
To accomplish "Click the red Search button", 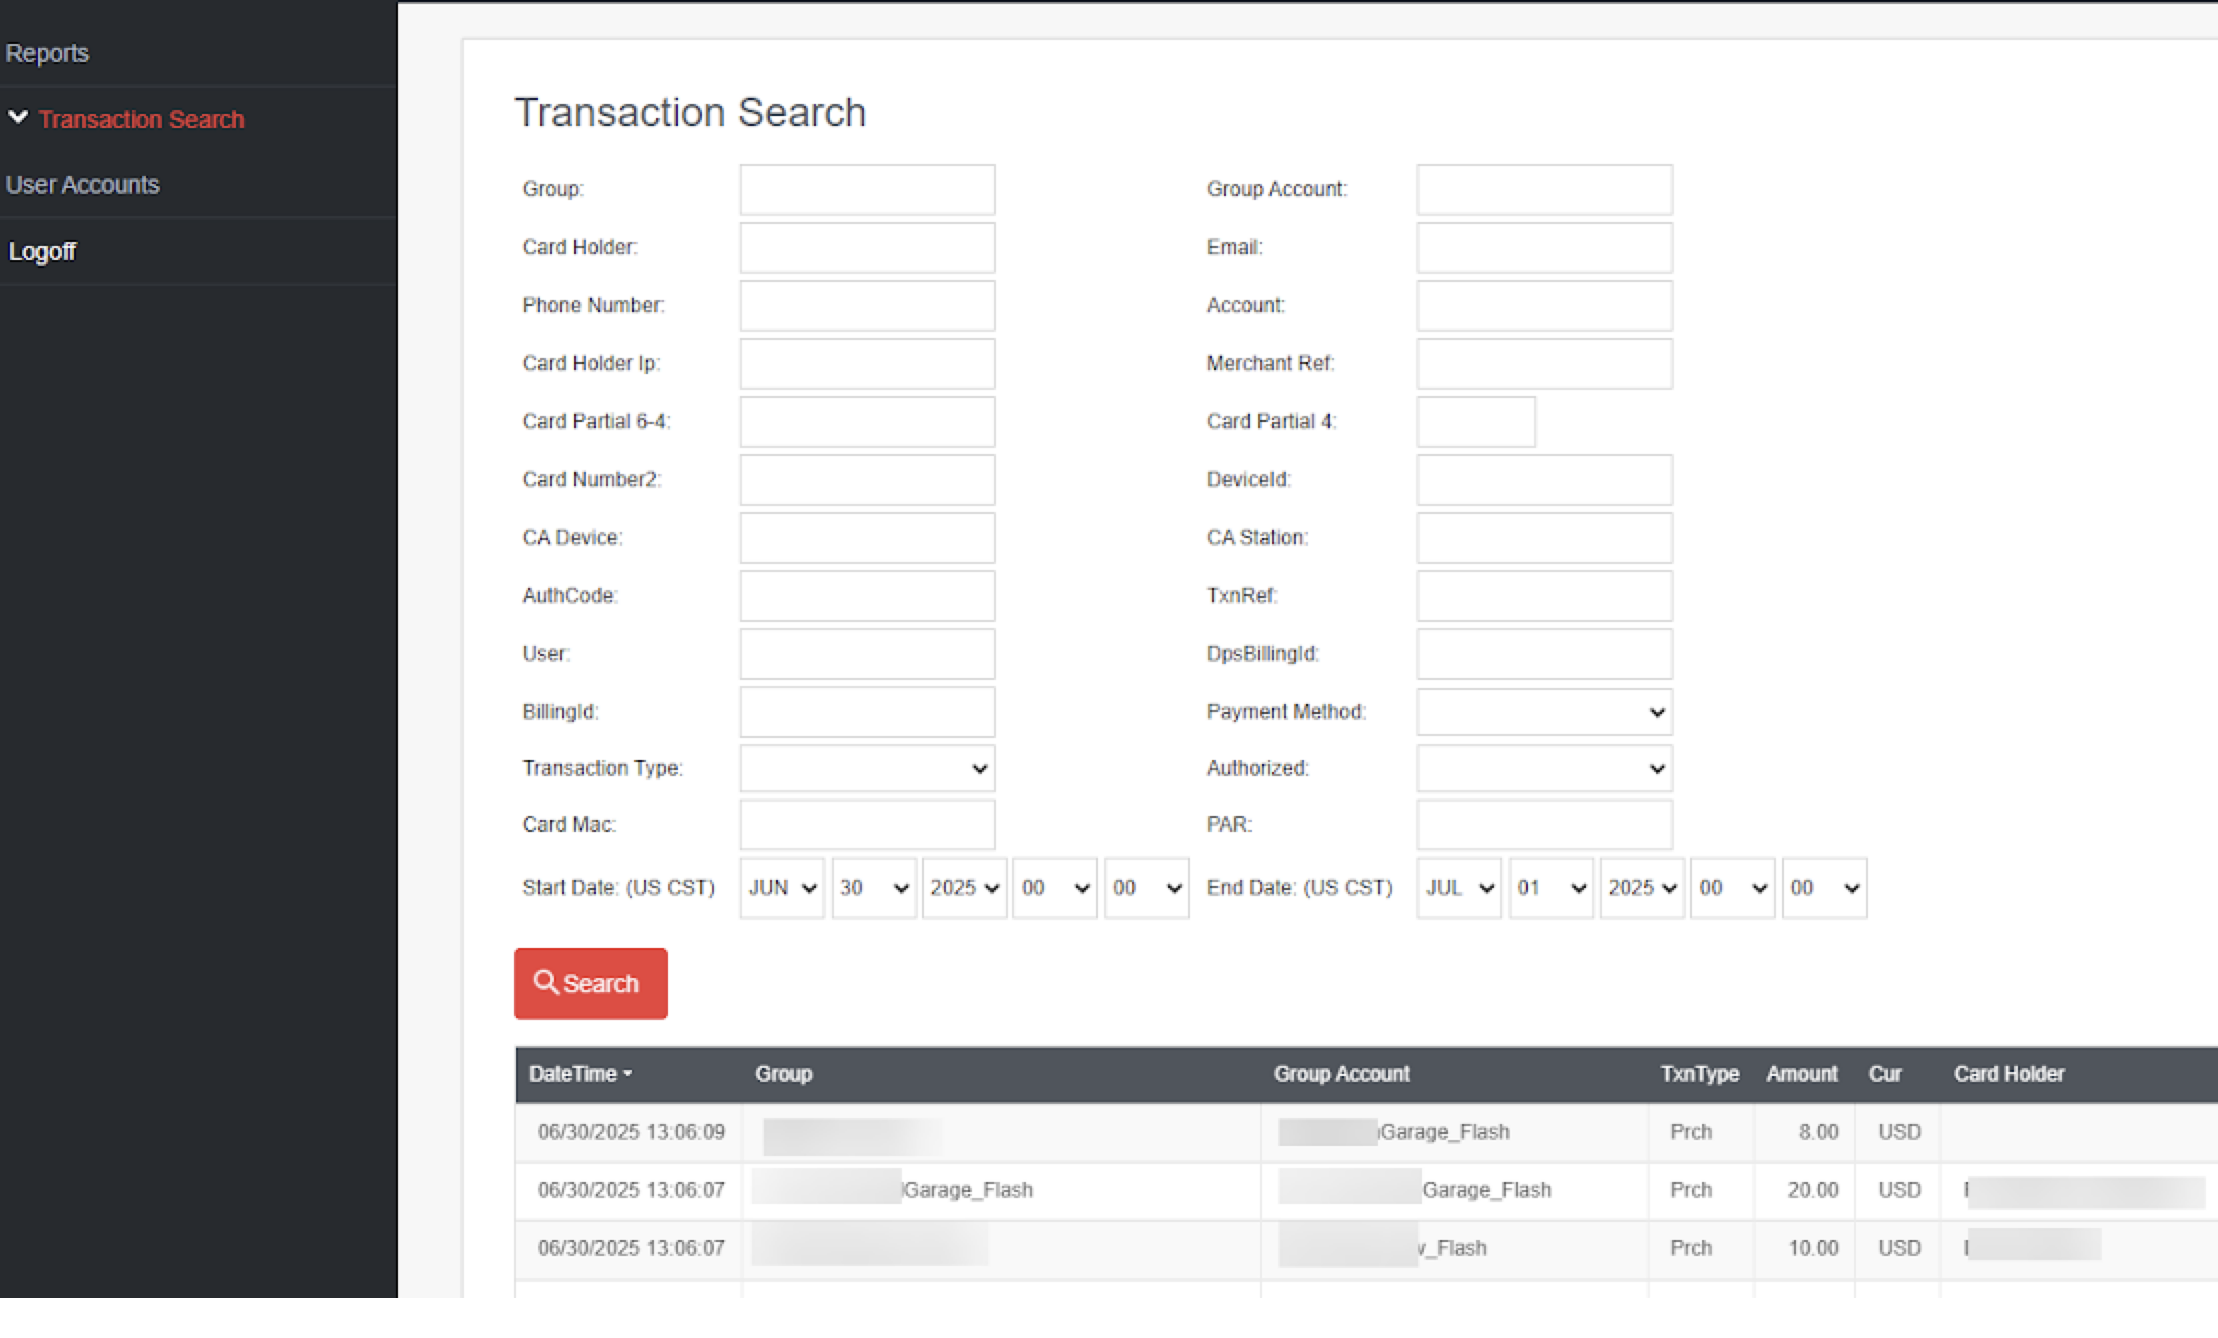I will 590,983.
